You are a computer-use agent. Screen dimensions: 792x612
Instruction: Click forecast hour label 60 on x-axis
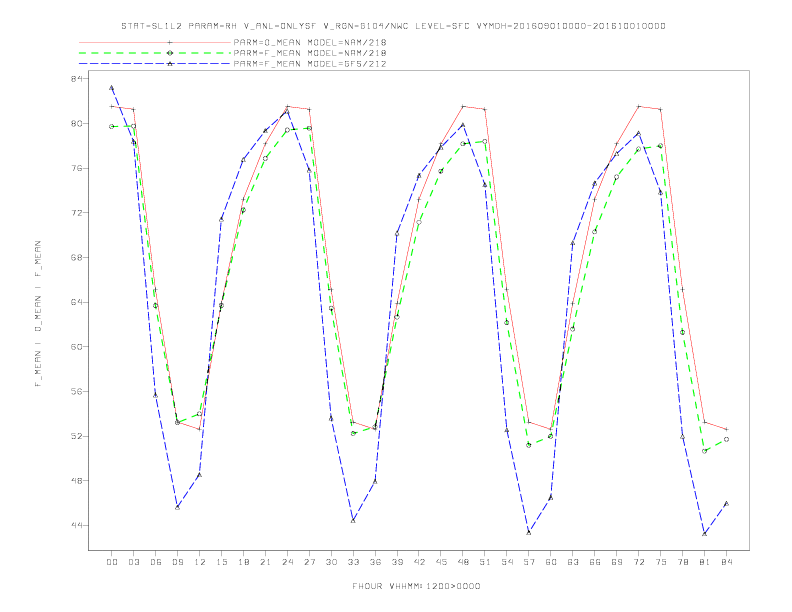pos(551,562)
